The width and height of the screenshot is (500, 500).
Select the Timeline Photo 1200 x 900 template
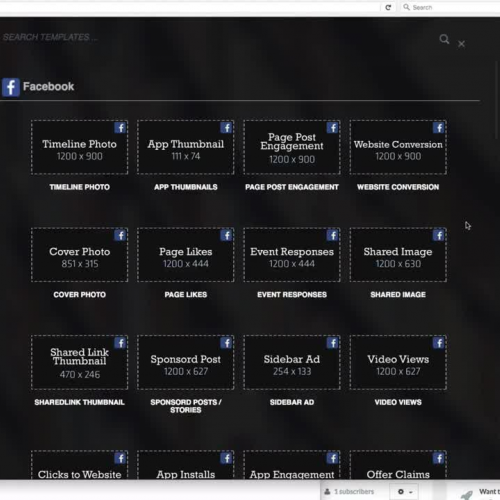click(x=79, y=147)
